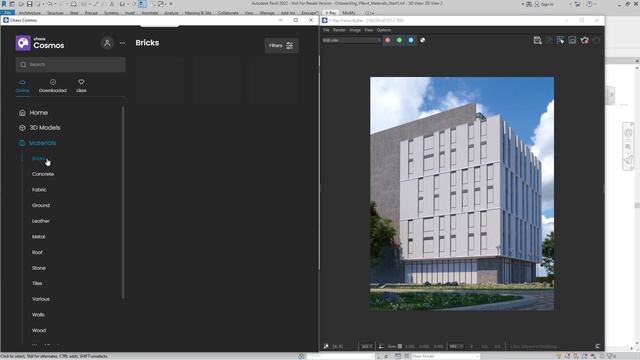Select the Ground material subcategory
Image resolution: width=640 pixels, height=360 pixels.
[41, 205]
